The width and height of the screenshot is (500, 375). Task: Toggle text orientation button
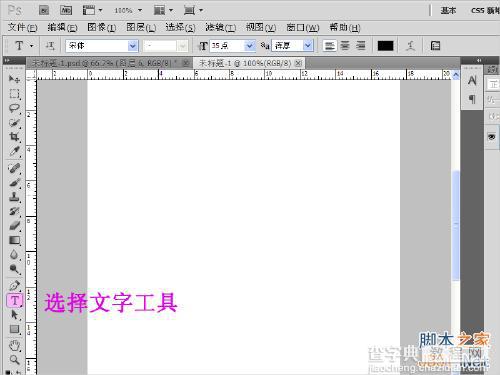[50, 46]
